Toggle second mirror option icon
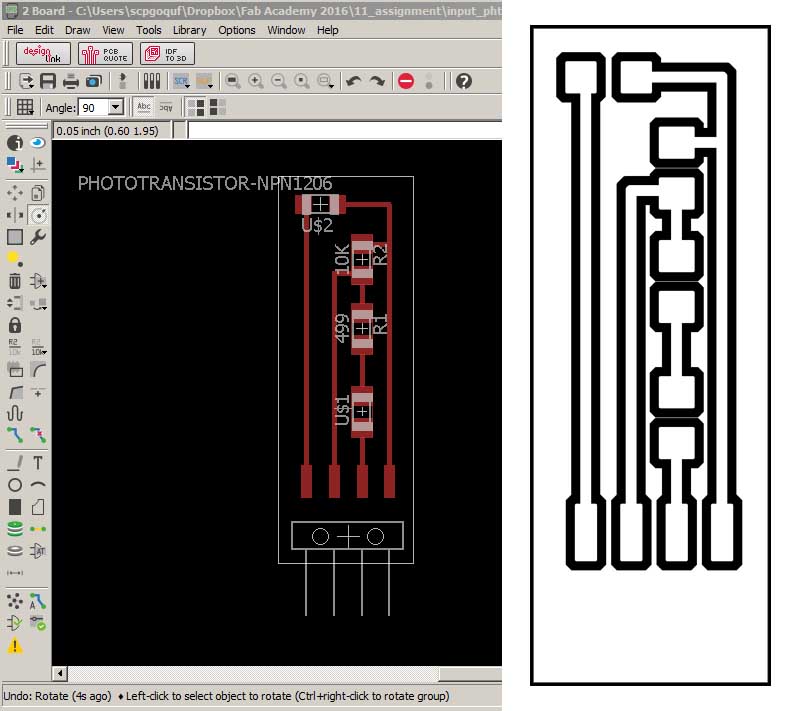The height and width of the screenshot is (711, 792). (218, 107)
